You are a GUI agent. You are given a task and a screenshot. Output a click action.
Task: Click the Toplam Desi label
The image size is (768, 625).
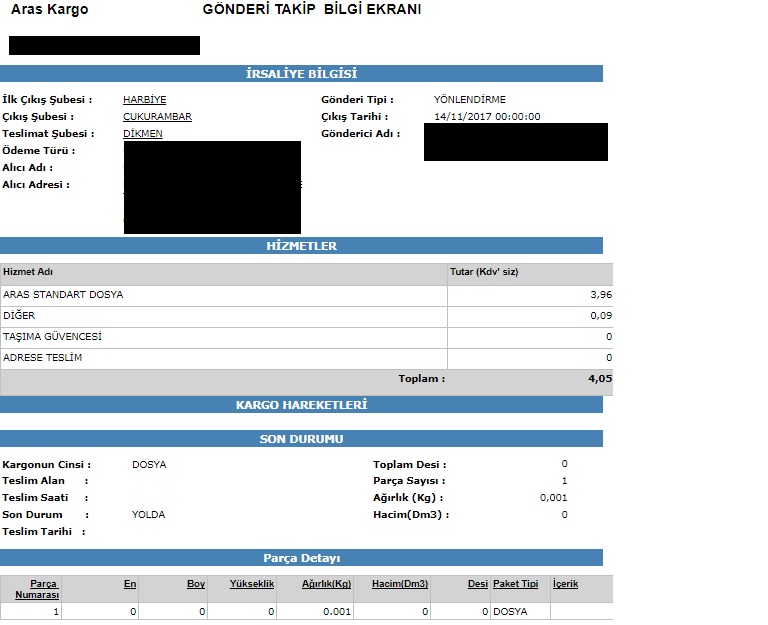[x=409, y=464]
